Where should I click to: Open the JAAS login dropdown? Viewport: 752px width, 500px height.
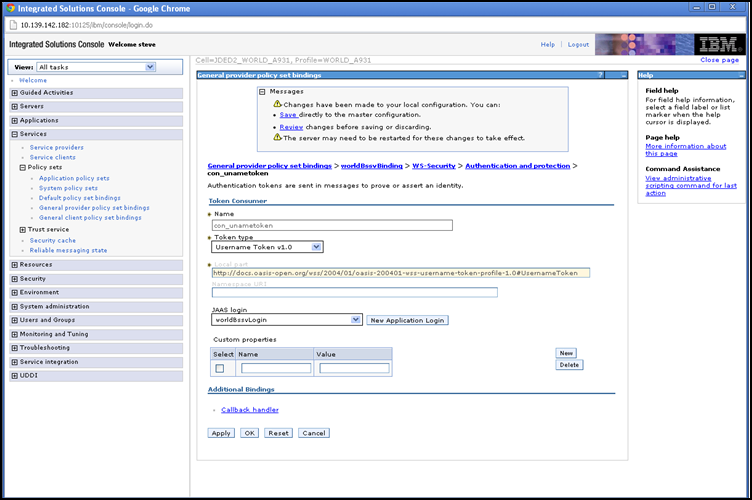pos(287,320)
